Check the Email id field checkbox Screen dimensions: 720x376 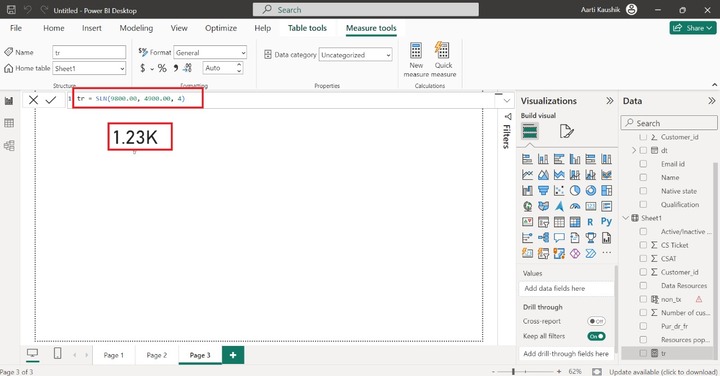click(643, 164)
